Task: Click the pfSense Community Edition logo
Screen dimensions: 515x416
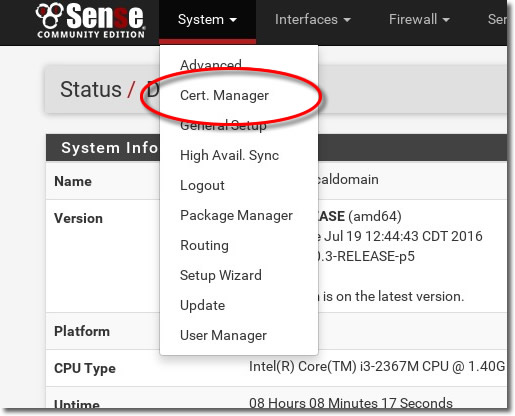Action: [90, 21]
